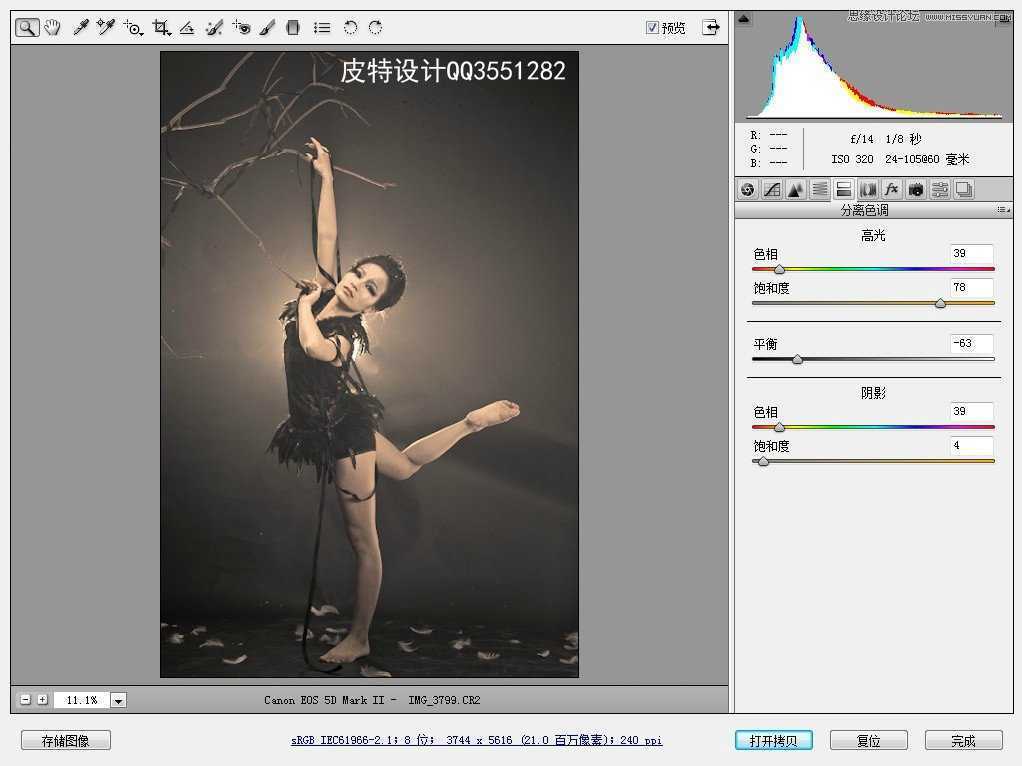Open workflow options link sRGB IEC61966-2.1
The height and width of the screenshot is (766, 1022).
476,740
